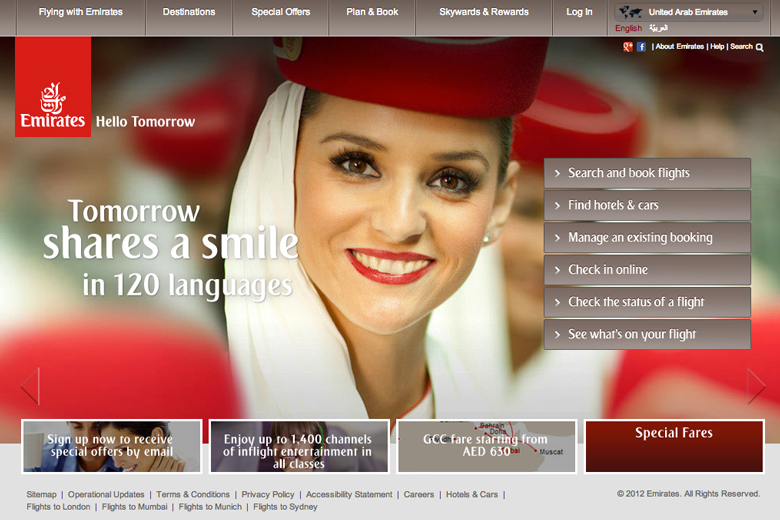780x520 pixels.
Task: Open Terms & Conditions footer link
Action: click(x=193, y=495)
